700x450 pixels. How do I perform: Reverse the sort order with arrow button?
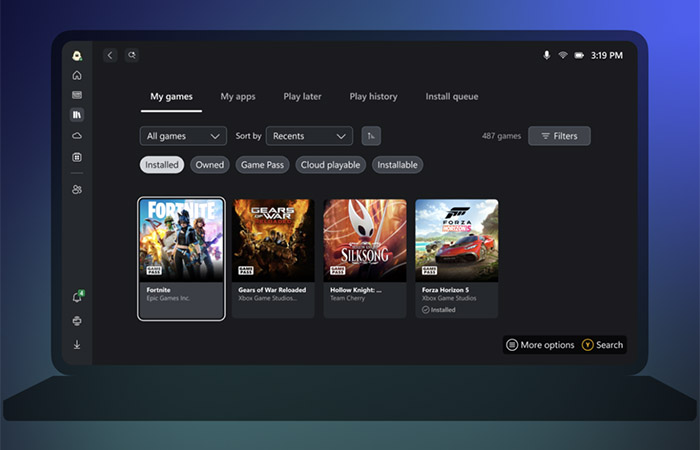(371, 136)
